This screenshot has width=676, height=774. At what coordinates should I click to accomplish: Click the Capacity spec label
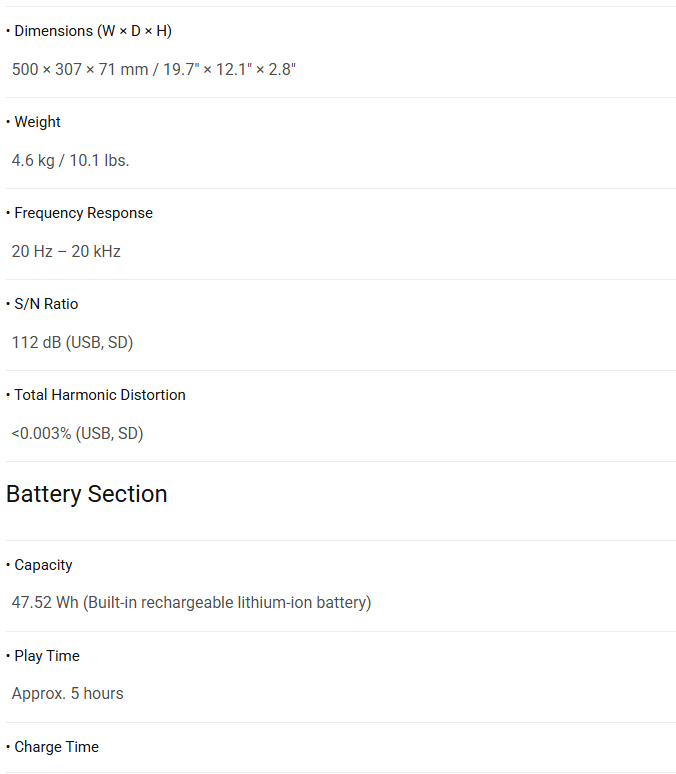pos(43,565)
